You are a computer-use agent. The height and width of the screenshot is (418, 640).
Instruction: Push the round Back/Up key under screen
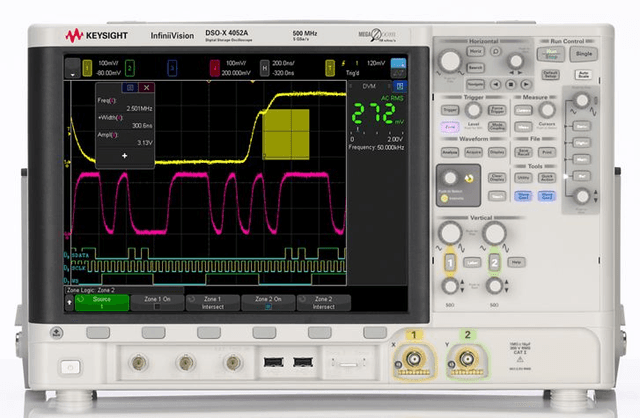(x=56, y=333)
